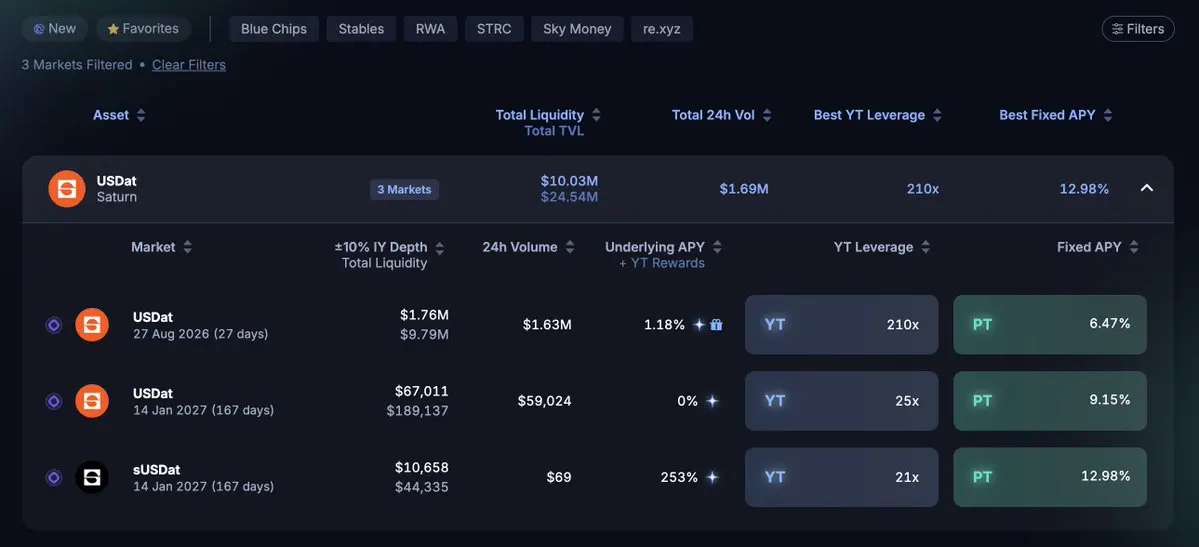Click the orange Saturn USDat asset logo
Image resolution: width=1199 pixels, height=547 pixels.
[67, 189]
